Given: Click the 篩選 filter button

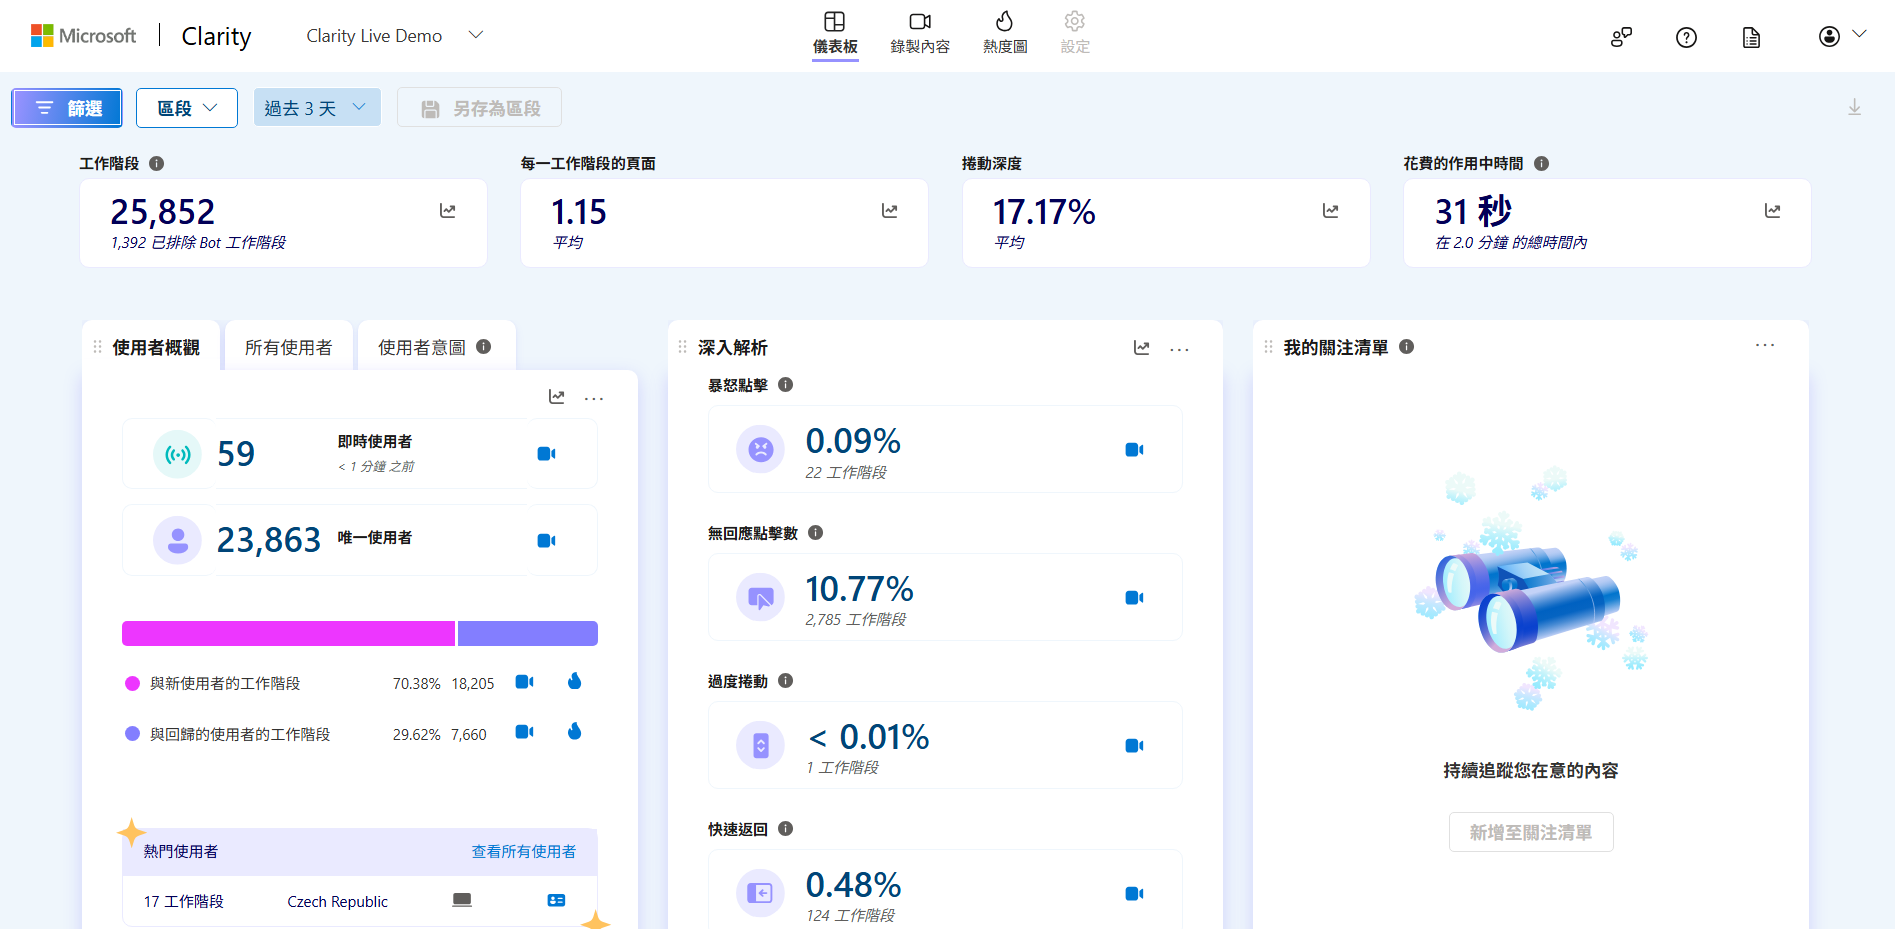Looking at the screenshot, I should tap(67, 108).
